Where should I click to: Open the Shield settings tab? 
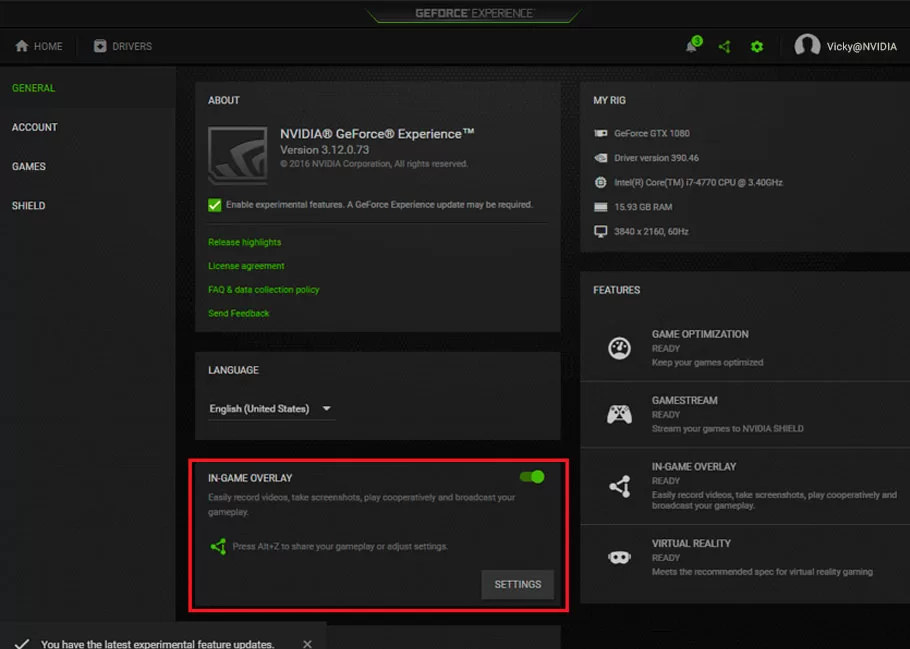(x=28, y=205)
